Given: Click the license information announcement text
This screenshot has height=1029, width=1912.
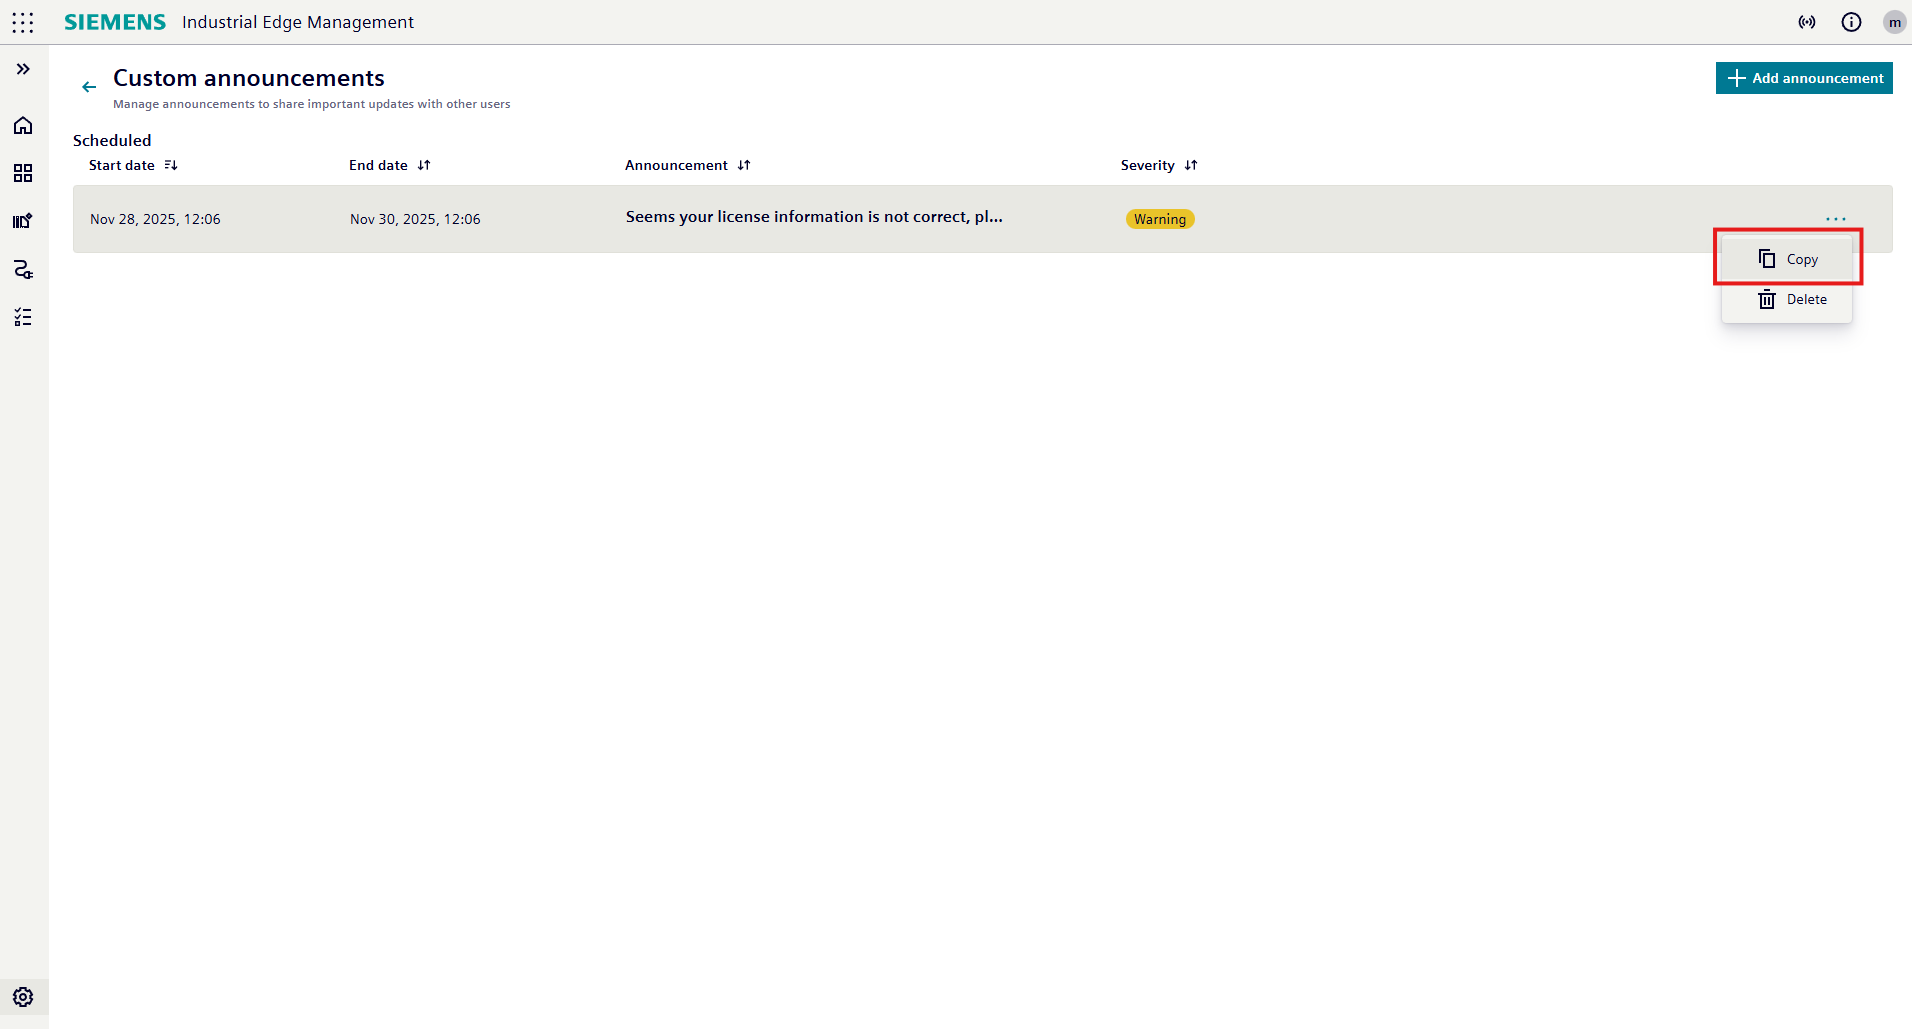Looking at the screenshot, I should [814, 217].
